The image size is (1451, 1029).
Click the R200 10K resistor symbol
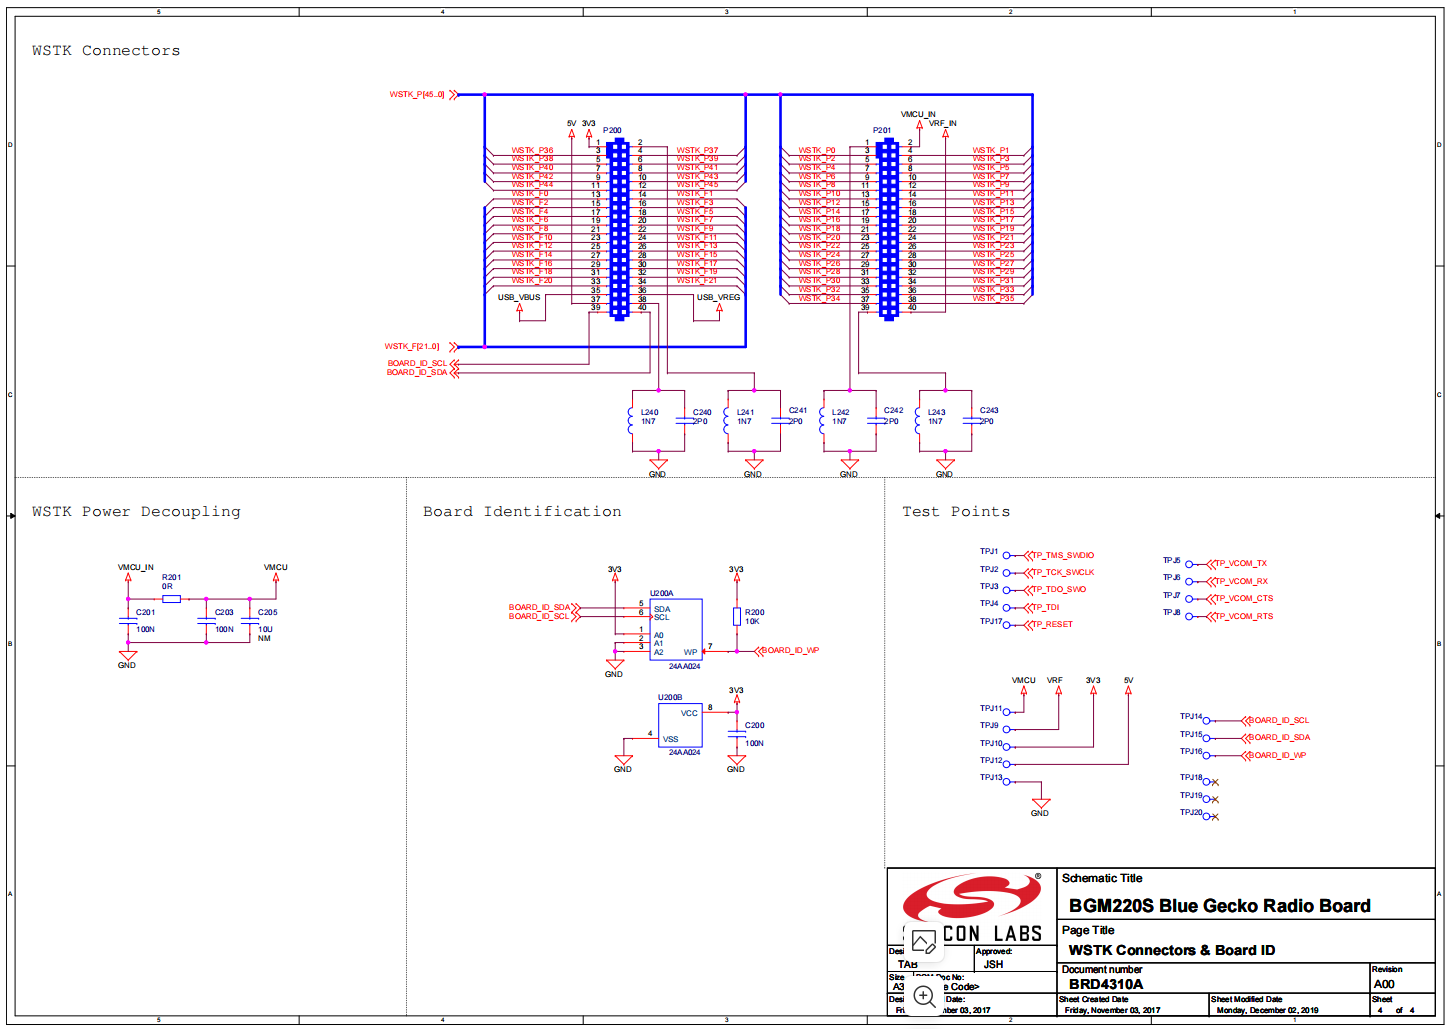click(x=737, y=617)
